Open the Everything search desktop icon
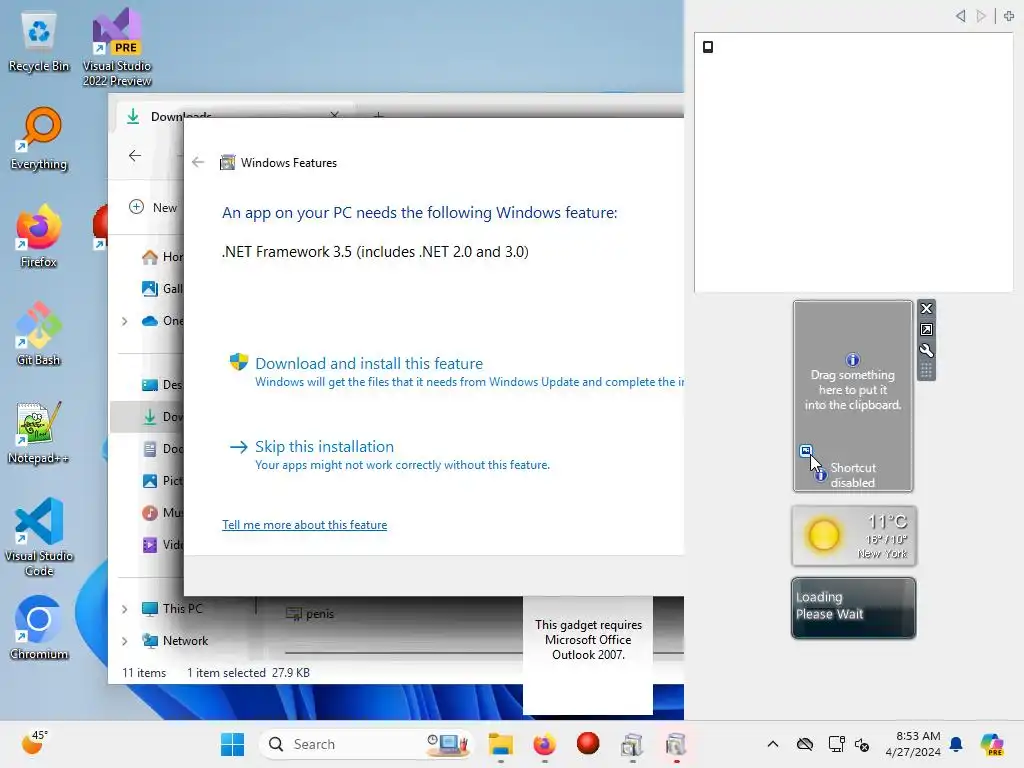 (39, 138)
